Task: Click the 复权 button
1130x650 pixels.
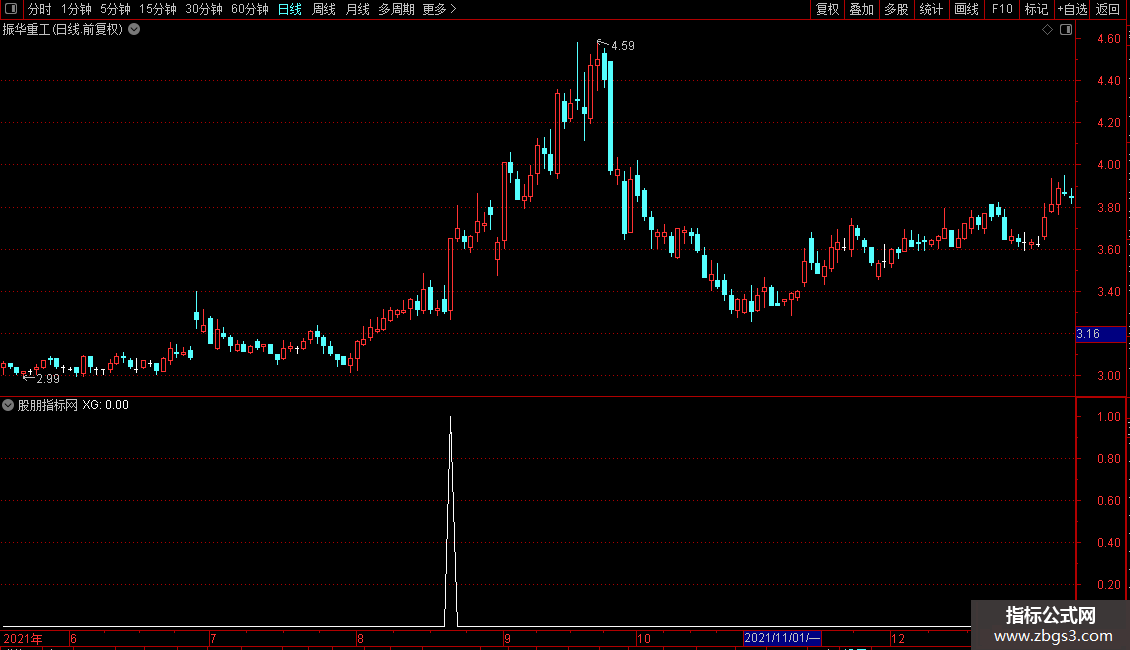Action: click(x=827, y=9)
